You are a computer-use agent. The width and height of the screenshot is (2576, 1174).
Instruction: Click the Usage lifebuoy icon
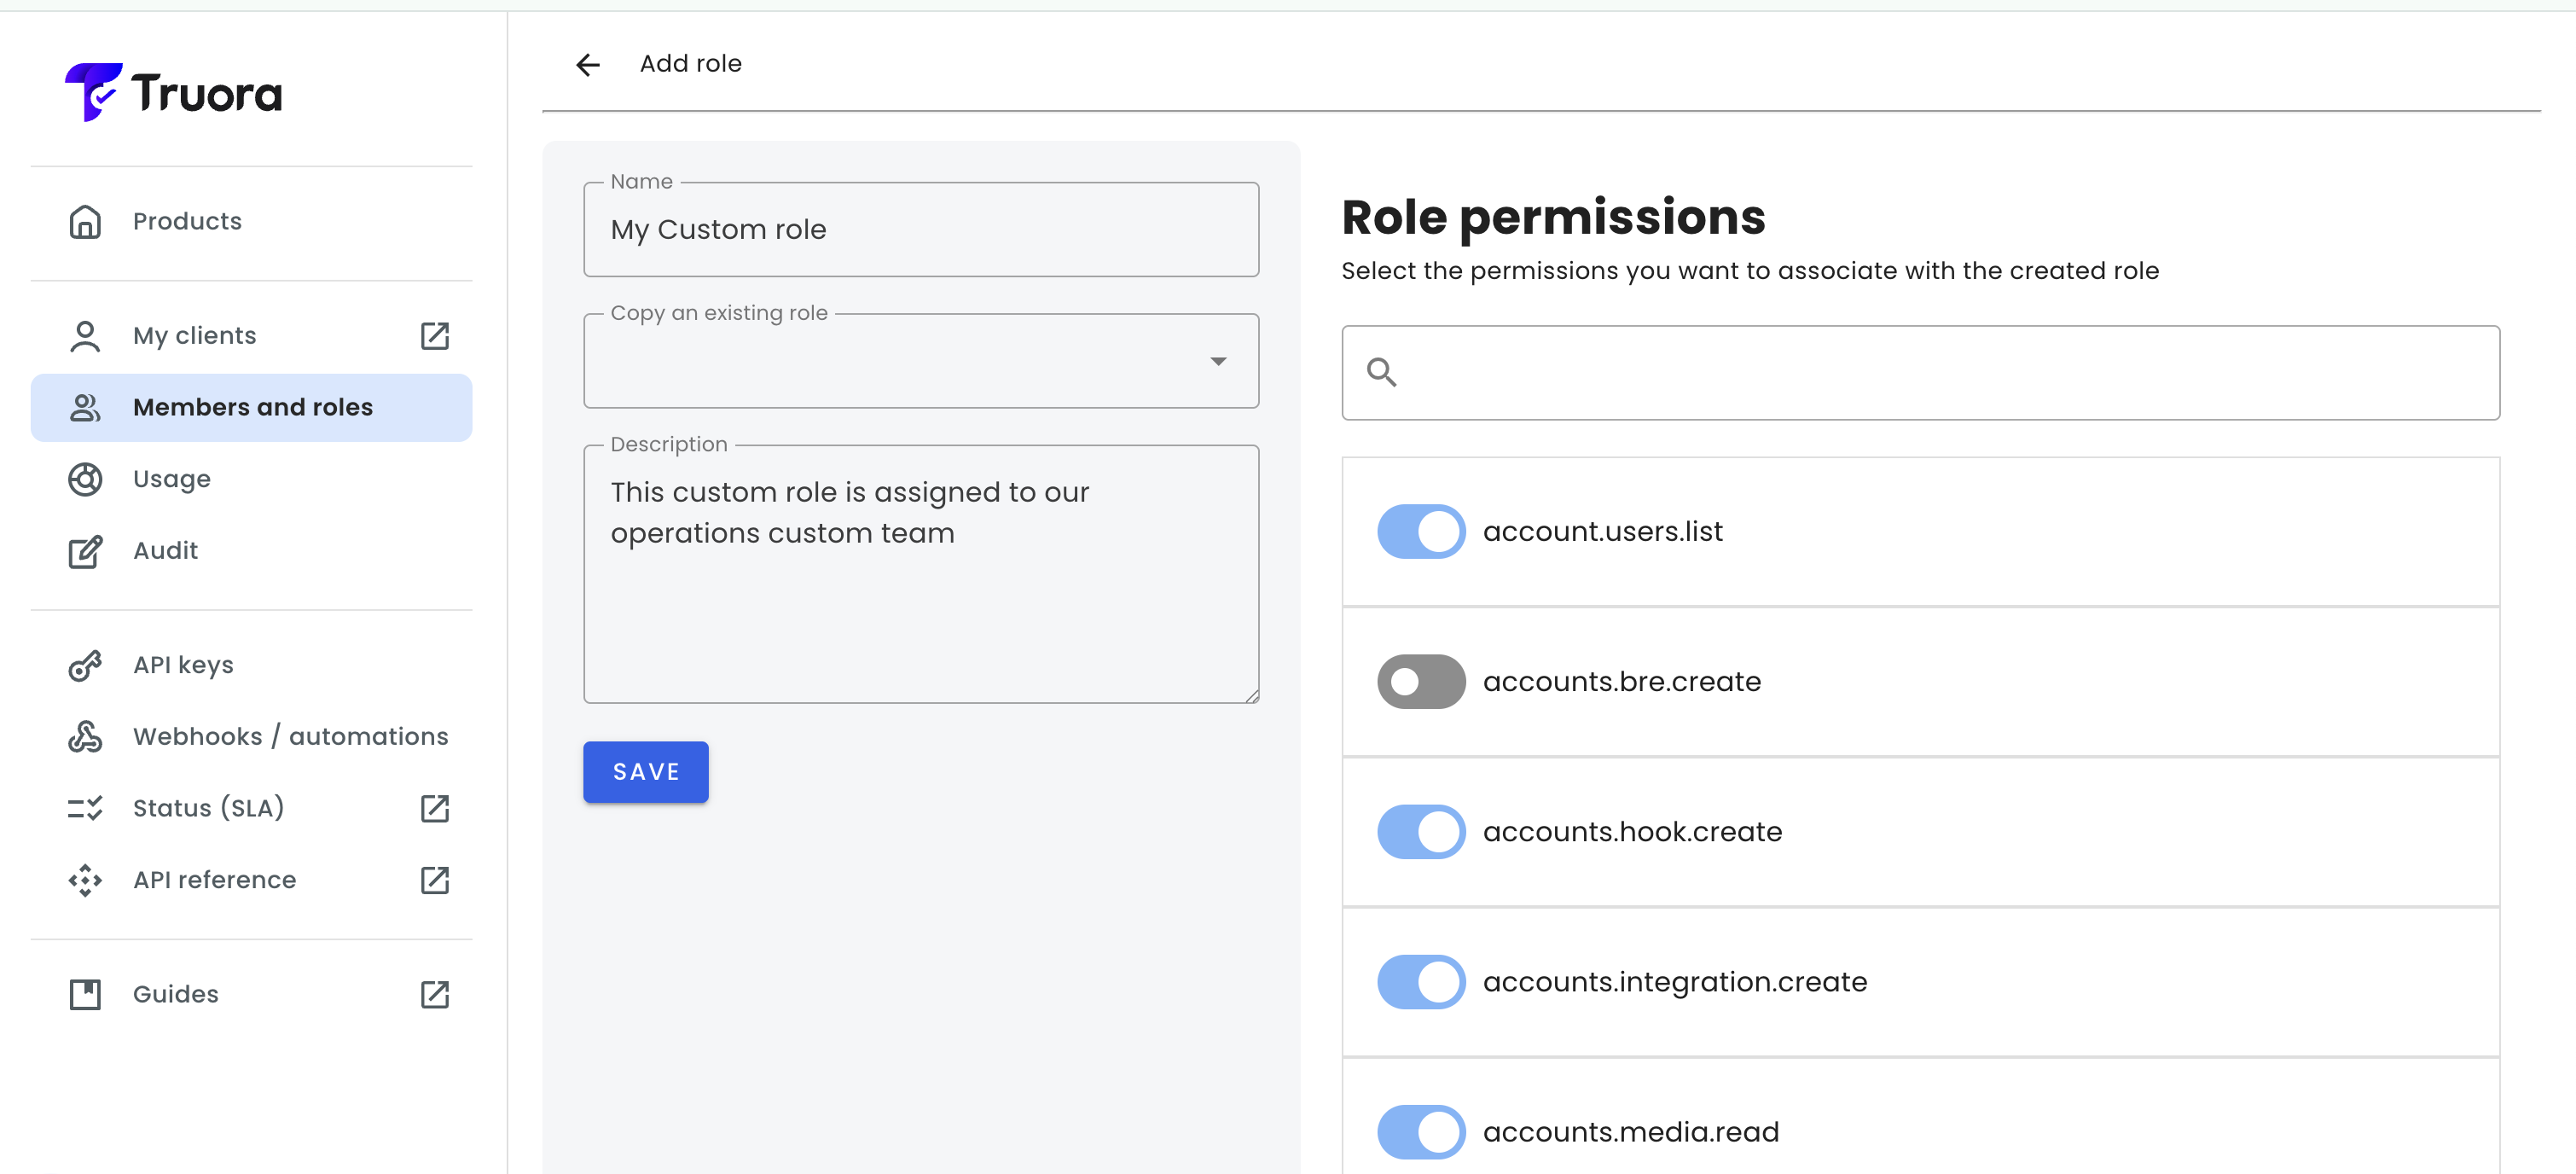[85, 479]
